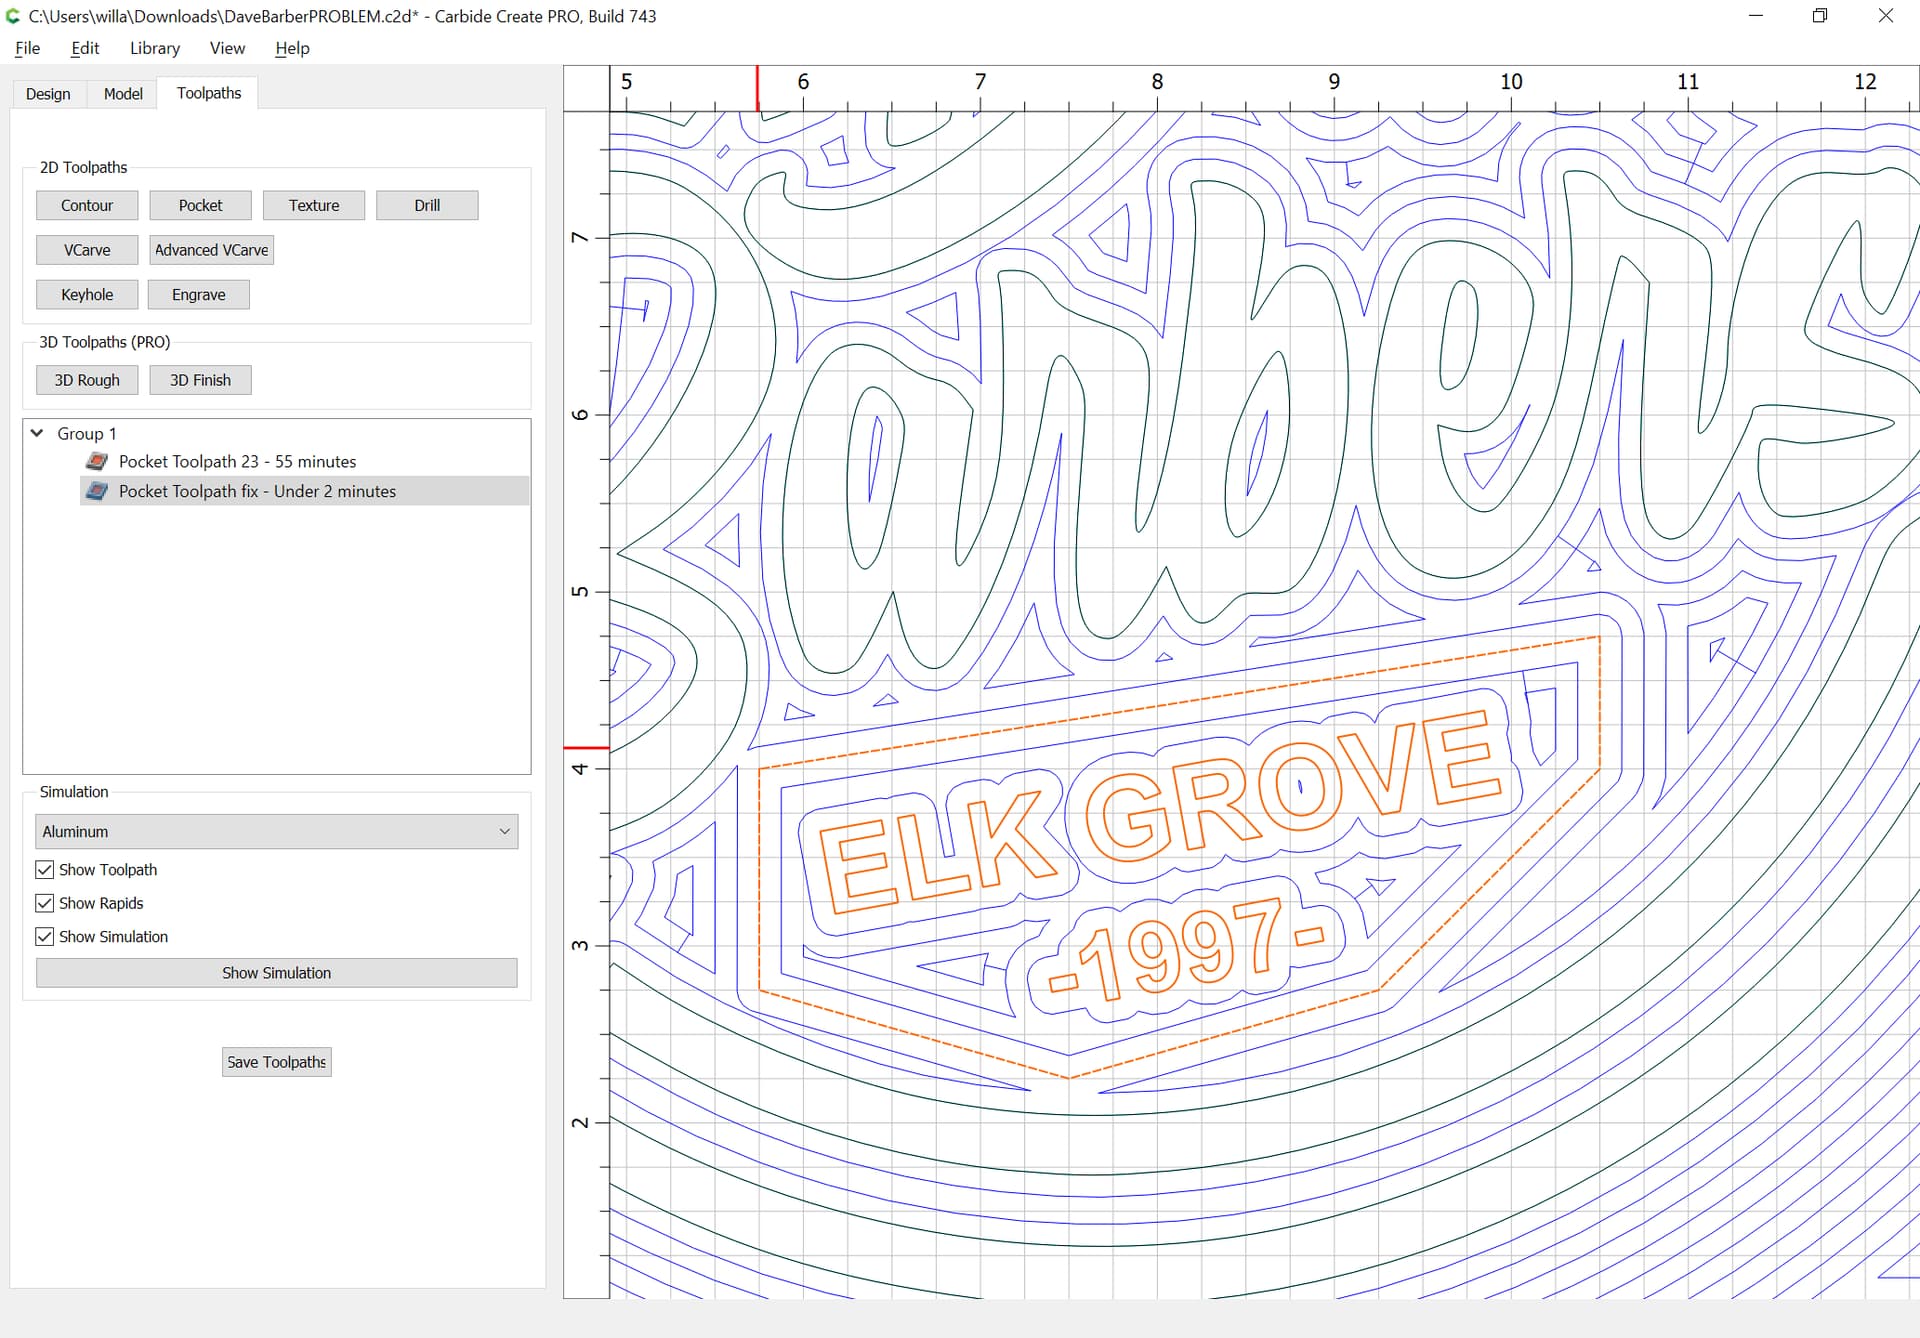Create an Advanced VCarve toolpath
This screenshot has height=1338, width=1920.
211,250
